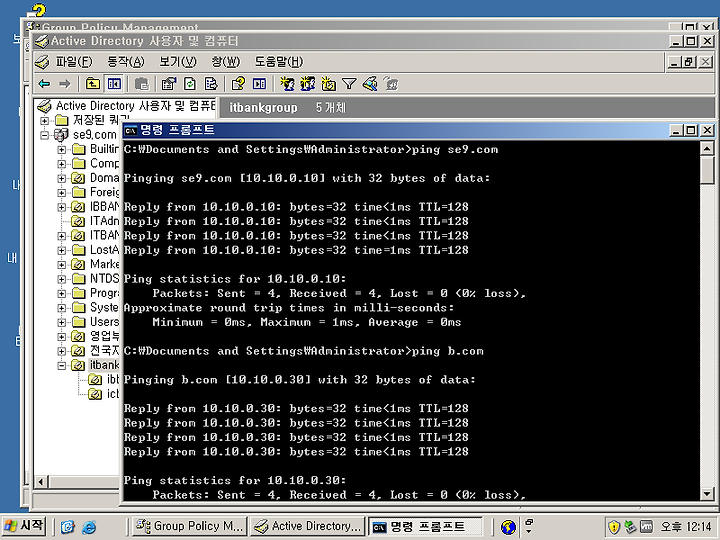720x540 pixels.
Task: Select the Program Data tree item
Action: click(104, 293)
